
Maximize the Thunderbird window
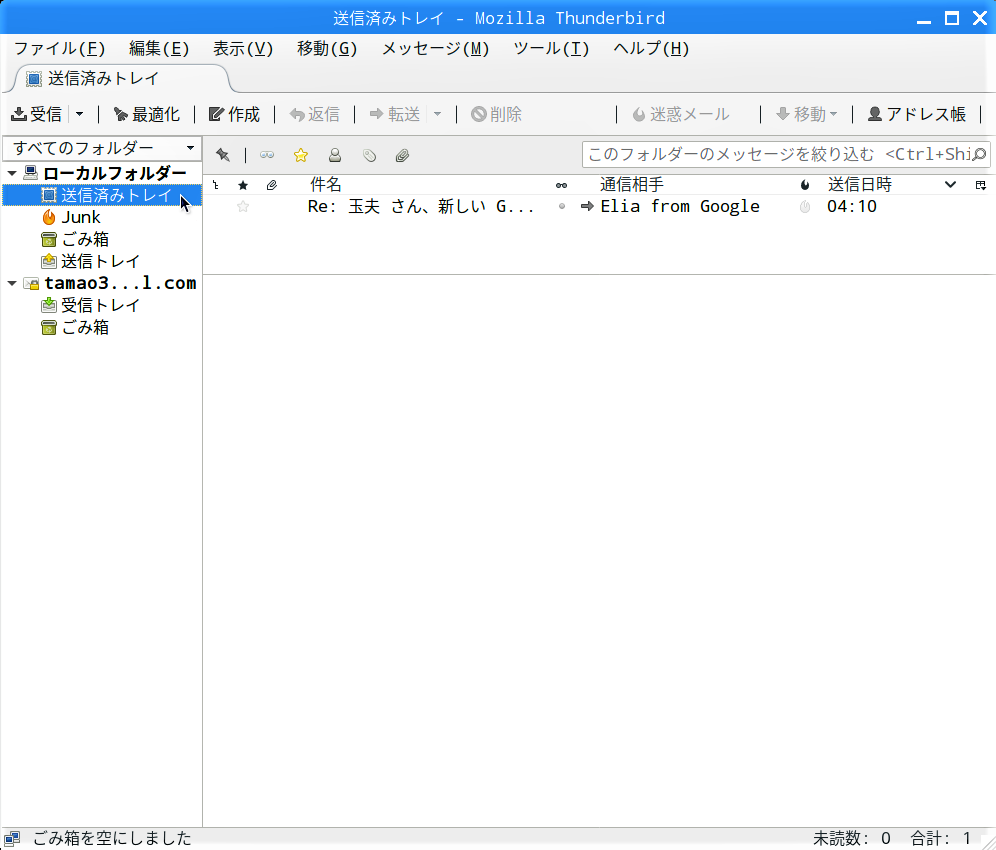[x=952, y=18]
